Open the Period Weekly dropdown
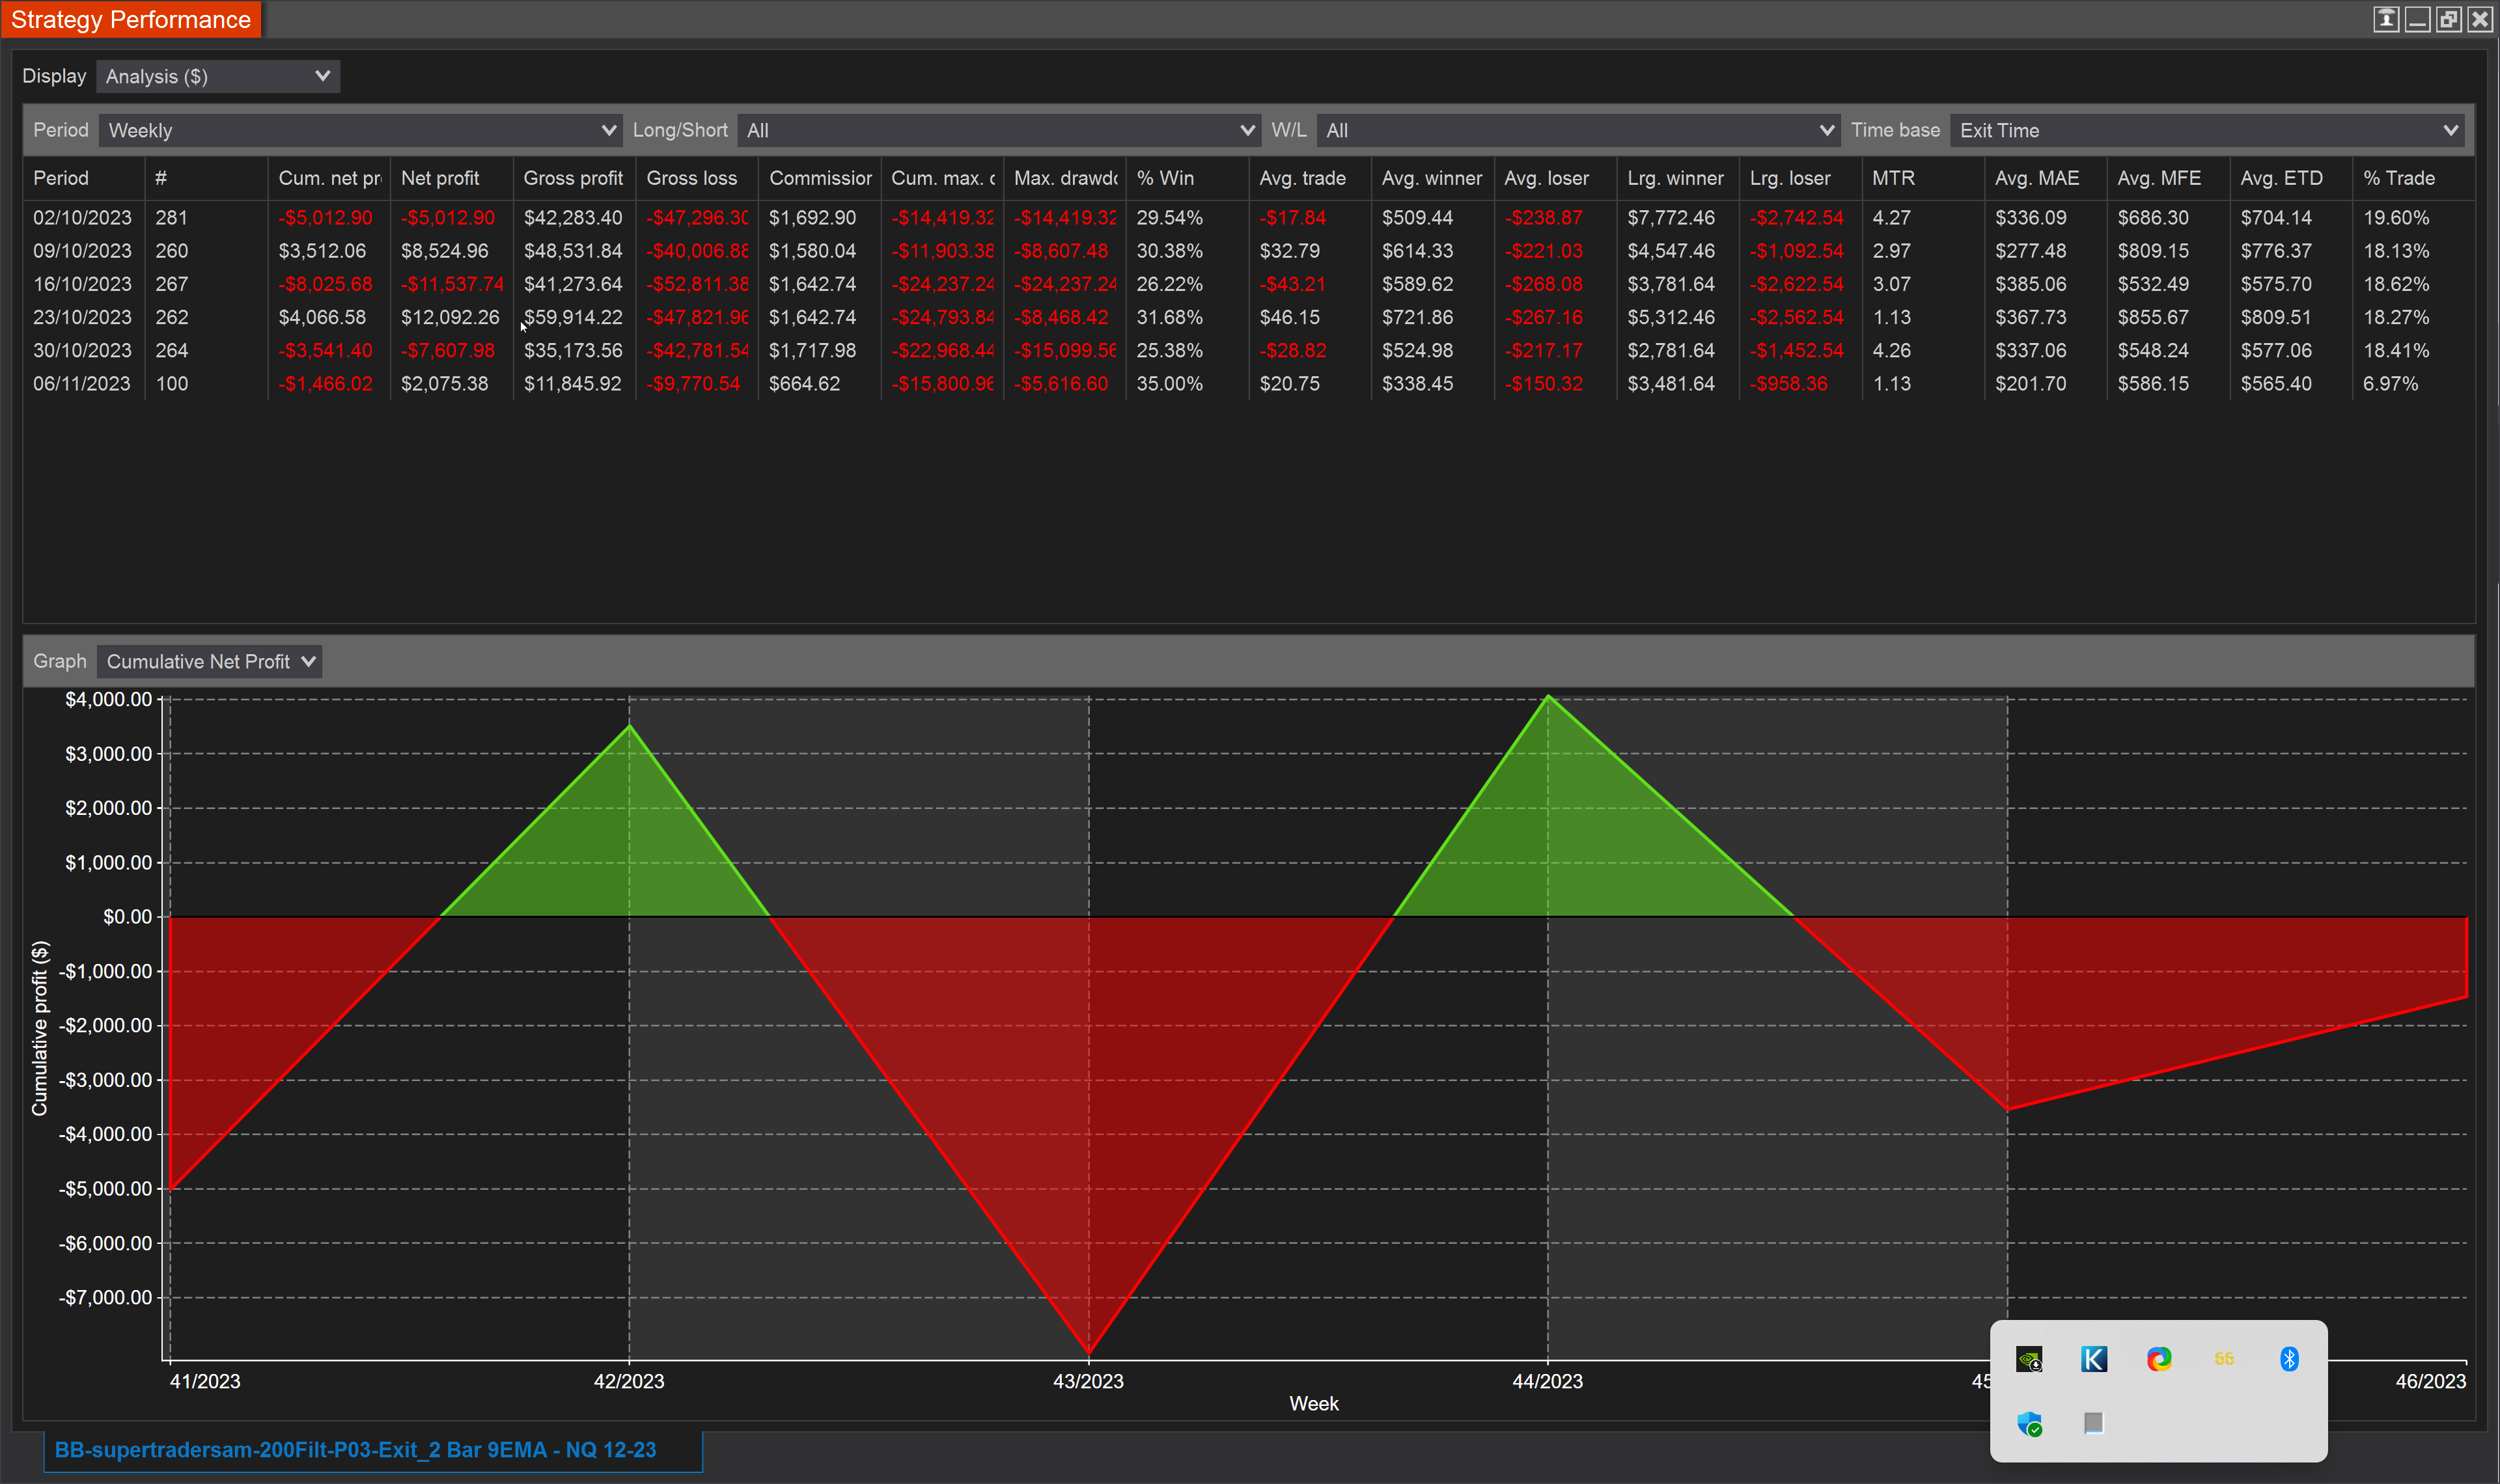2500x1484 pixels. (x=361, y=130)
